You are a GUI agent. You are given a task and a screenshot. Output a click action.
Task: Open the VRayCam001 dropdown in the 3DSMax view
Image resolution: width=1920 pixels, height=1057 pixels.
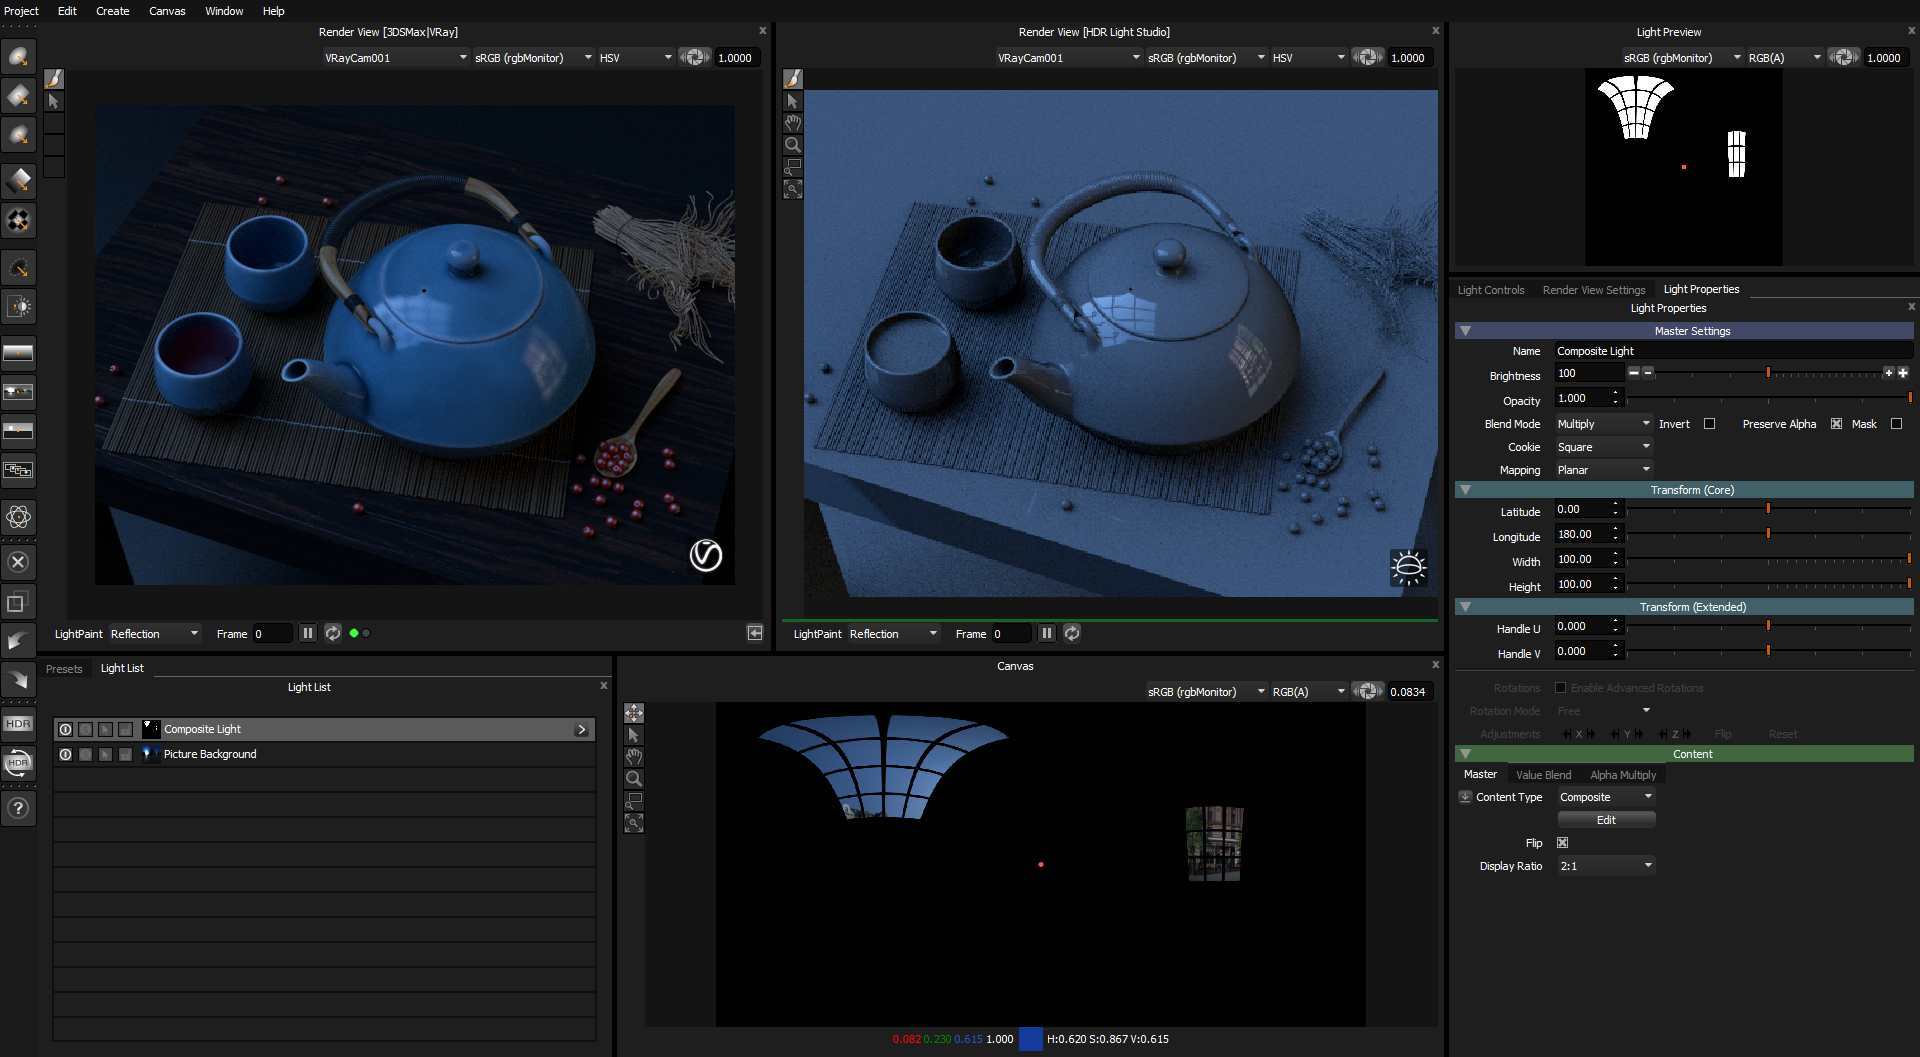pyautogui.click(x=395, y=58)
